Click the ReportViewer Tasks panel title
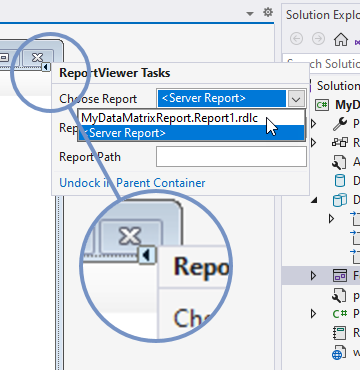Image resolution: width=360 pixels, height=370 pixels. (x=115, y=73)
